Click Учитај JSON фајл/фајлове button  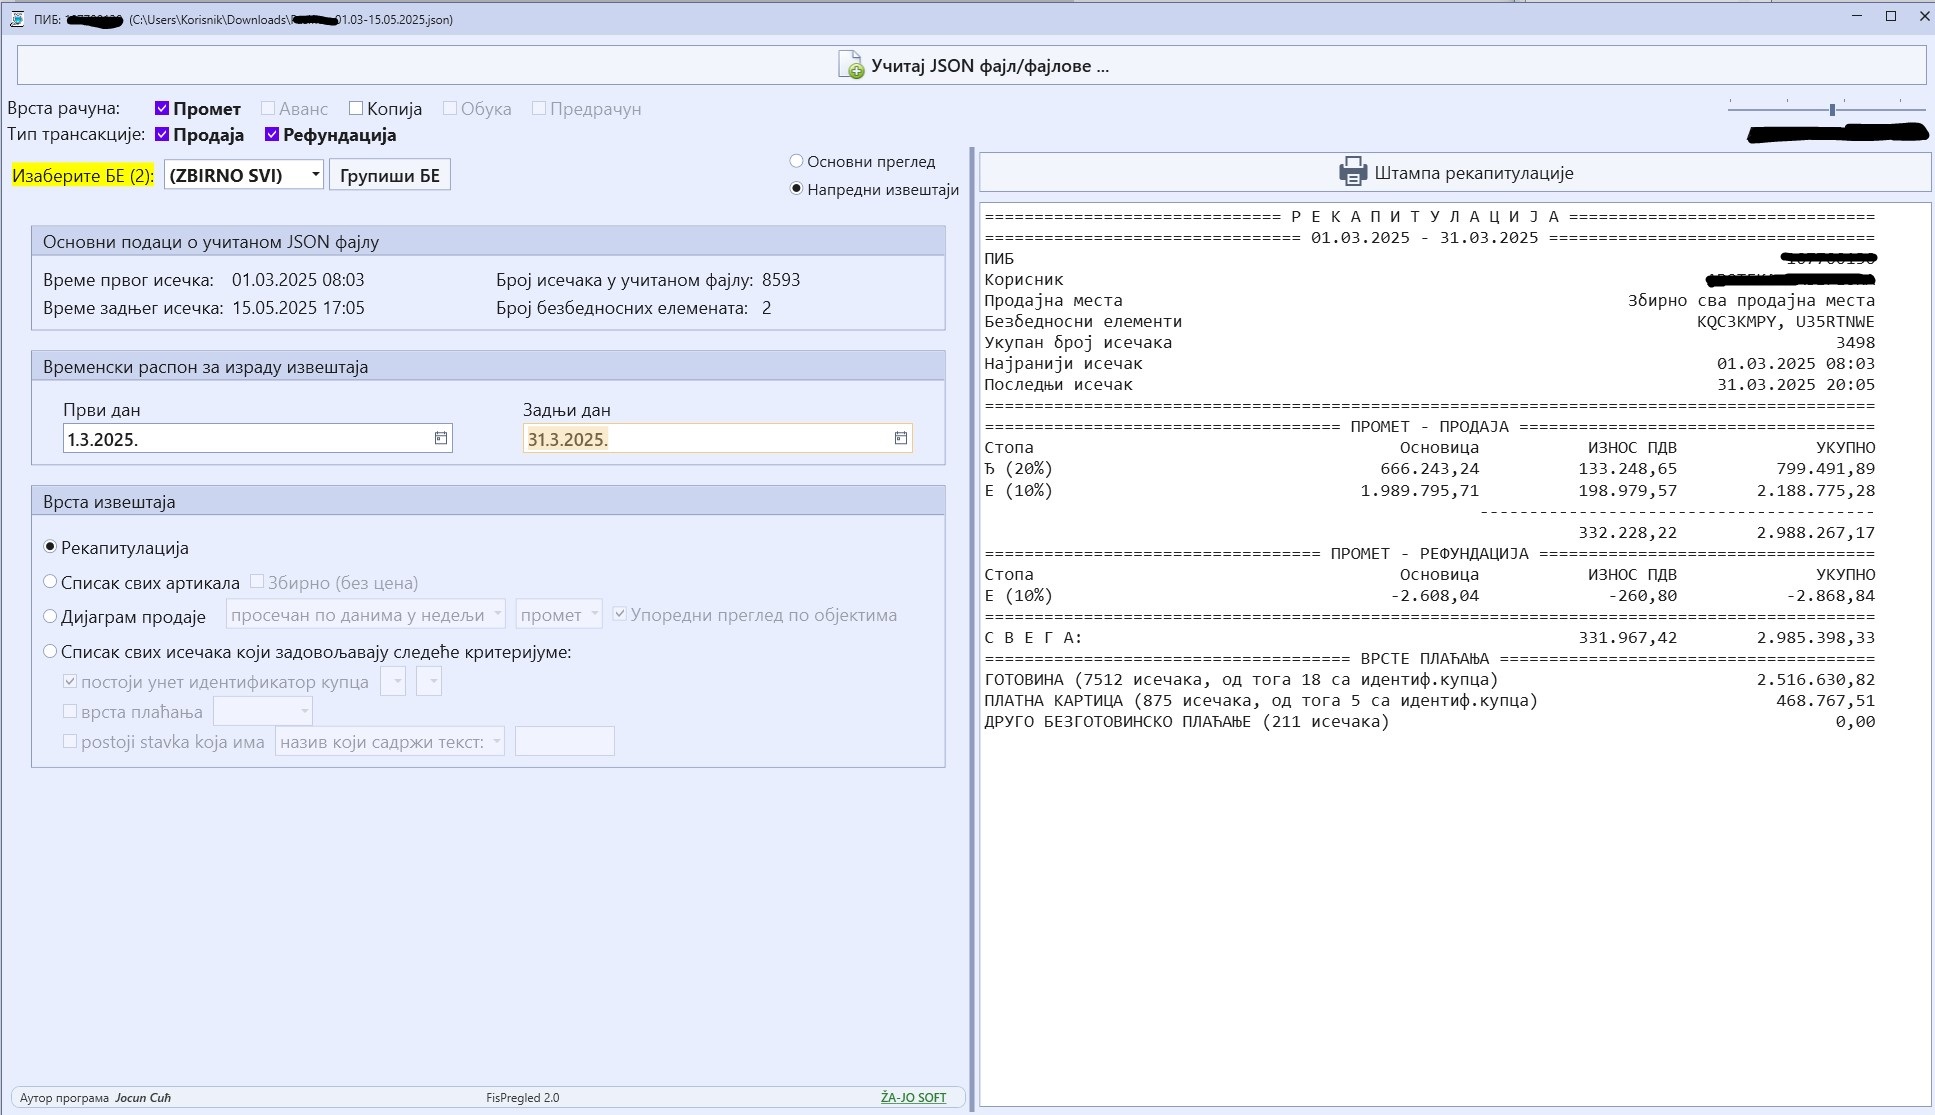(x=972, y=66)
